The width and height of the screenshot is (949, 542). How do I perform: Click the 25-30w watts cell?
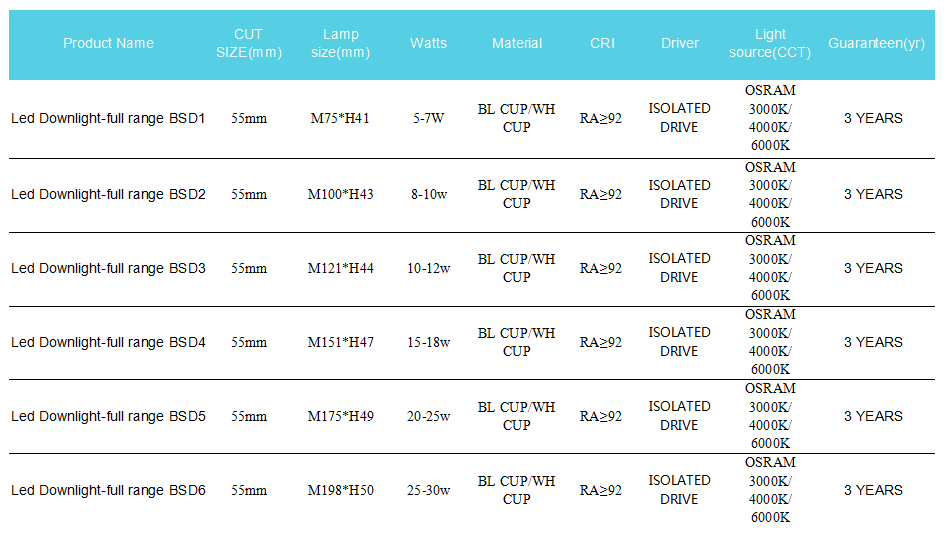pyautogui.click(x=429, y=491)
